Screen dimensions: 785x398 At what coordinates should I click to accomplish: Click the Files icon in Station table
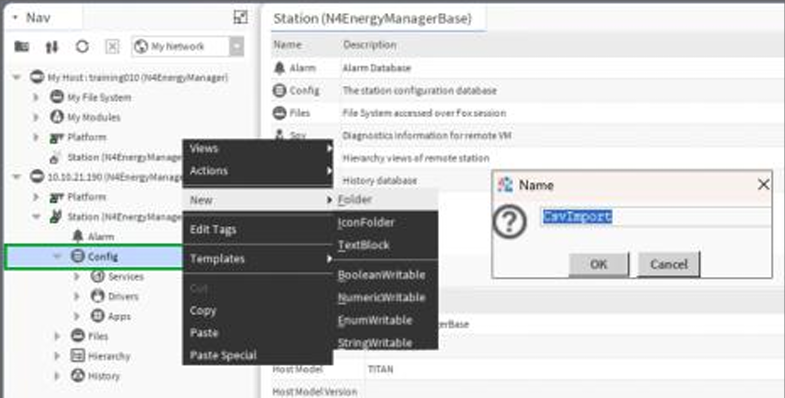coord(279,113)
